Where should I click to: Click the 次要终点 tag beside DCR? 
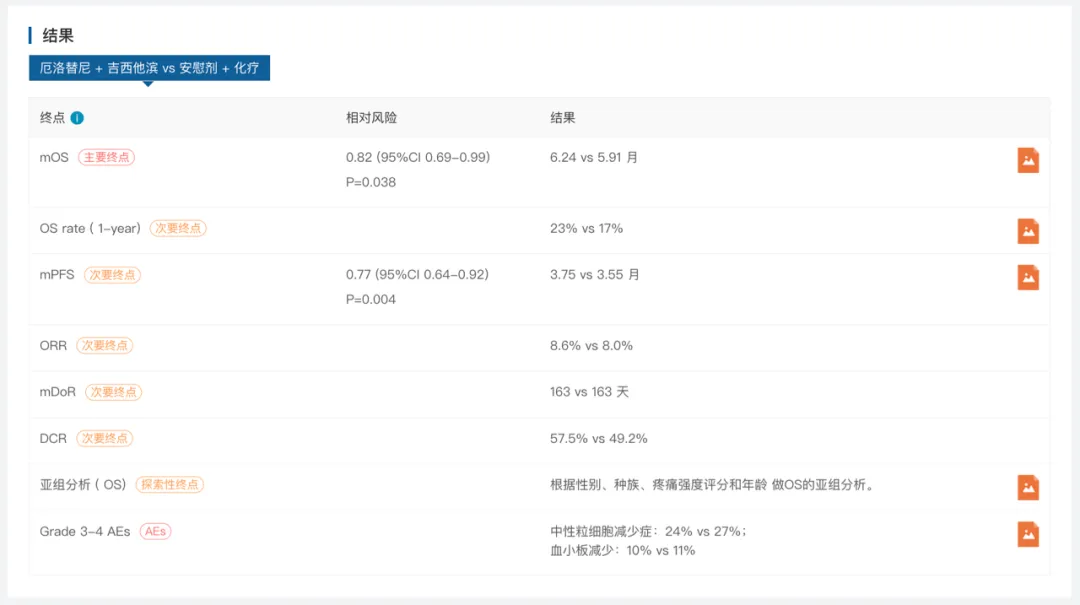click(x=105, y=438)
